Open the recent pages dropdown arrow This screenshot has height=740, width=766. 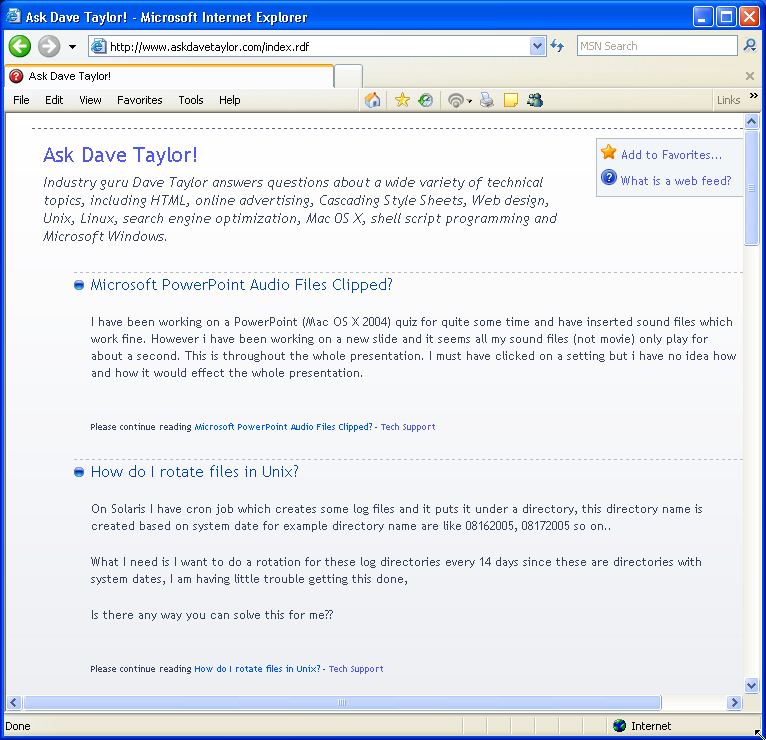click(x=72, y=47)
